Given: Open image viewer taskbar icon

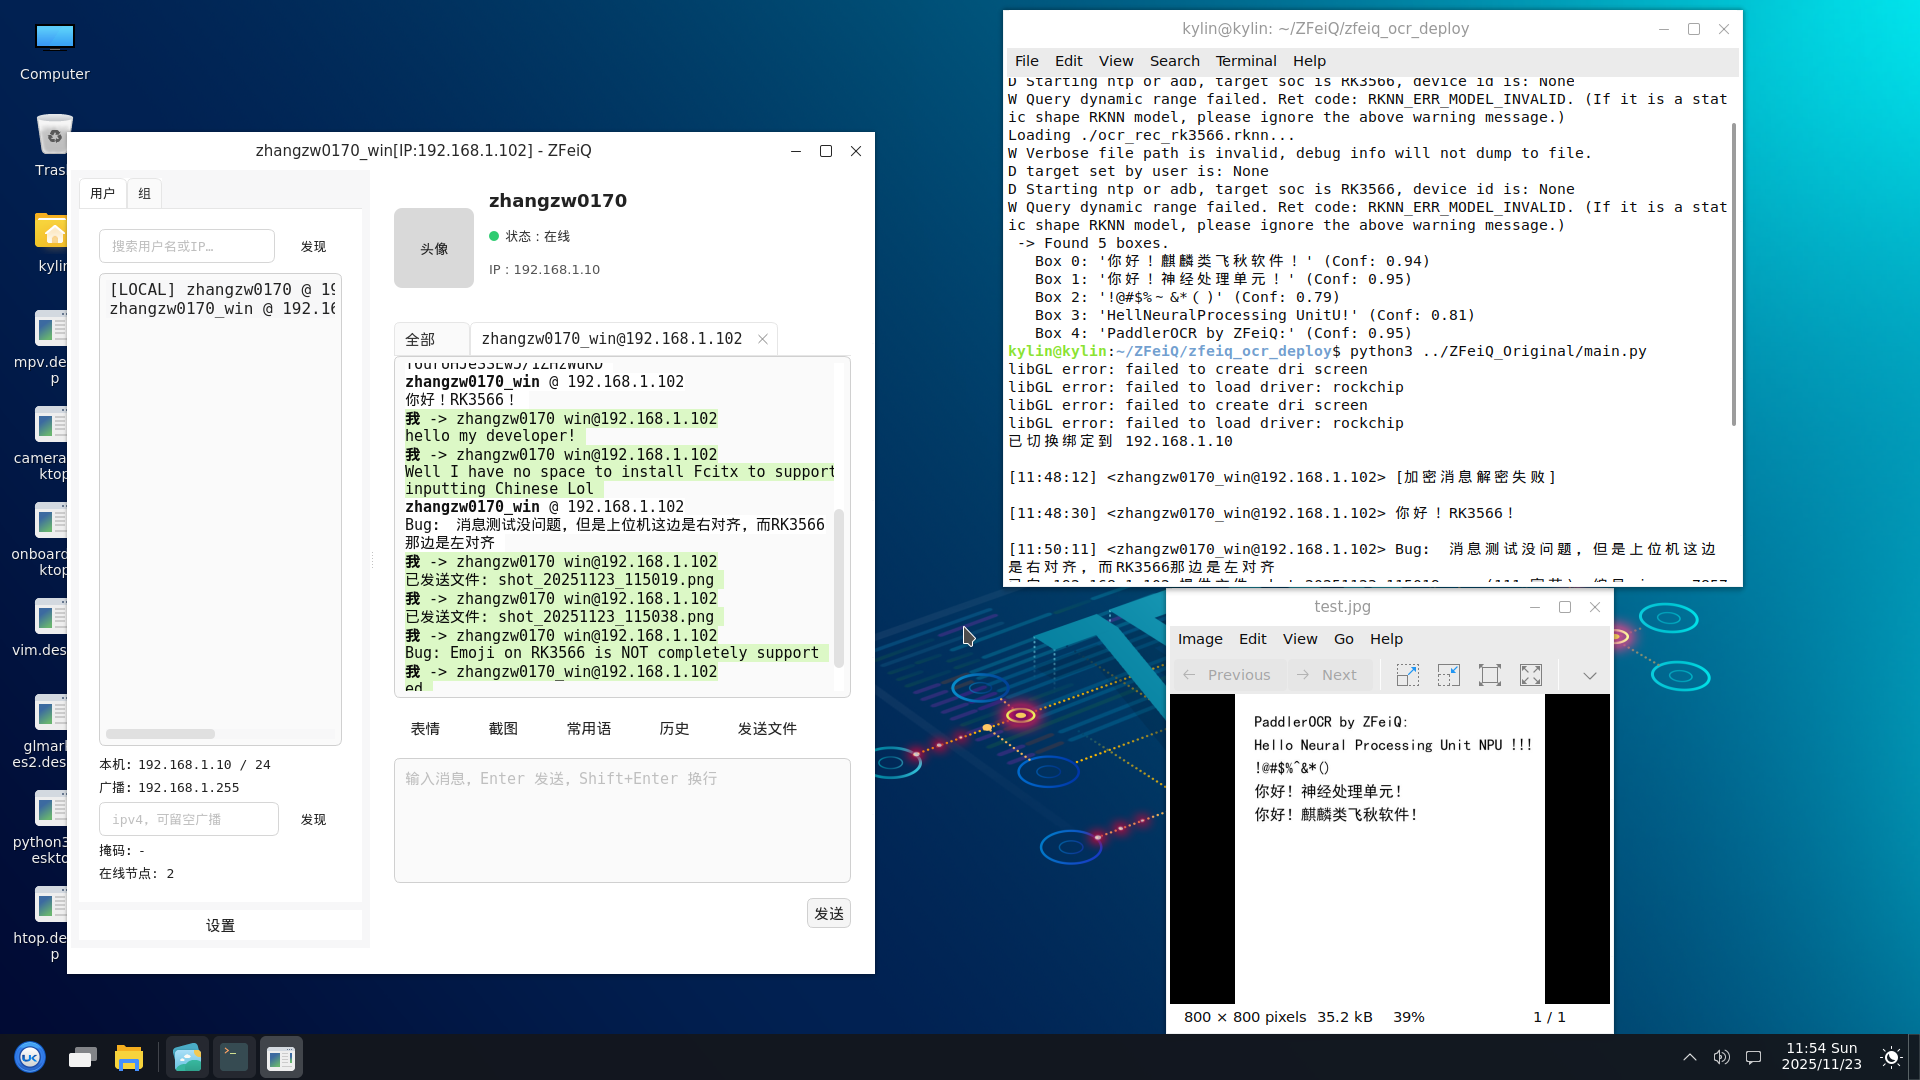Looking at the screenshot, I should (187, 1057).
